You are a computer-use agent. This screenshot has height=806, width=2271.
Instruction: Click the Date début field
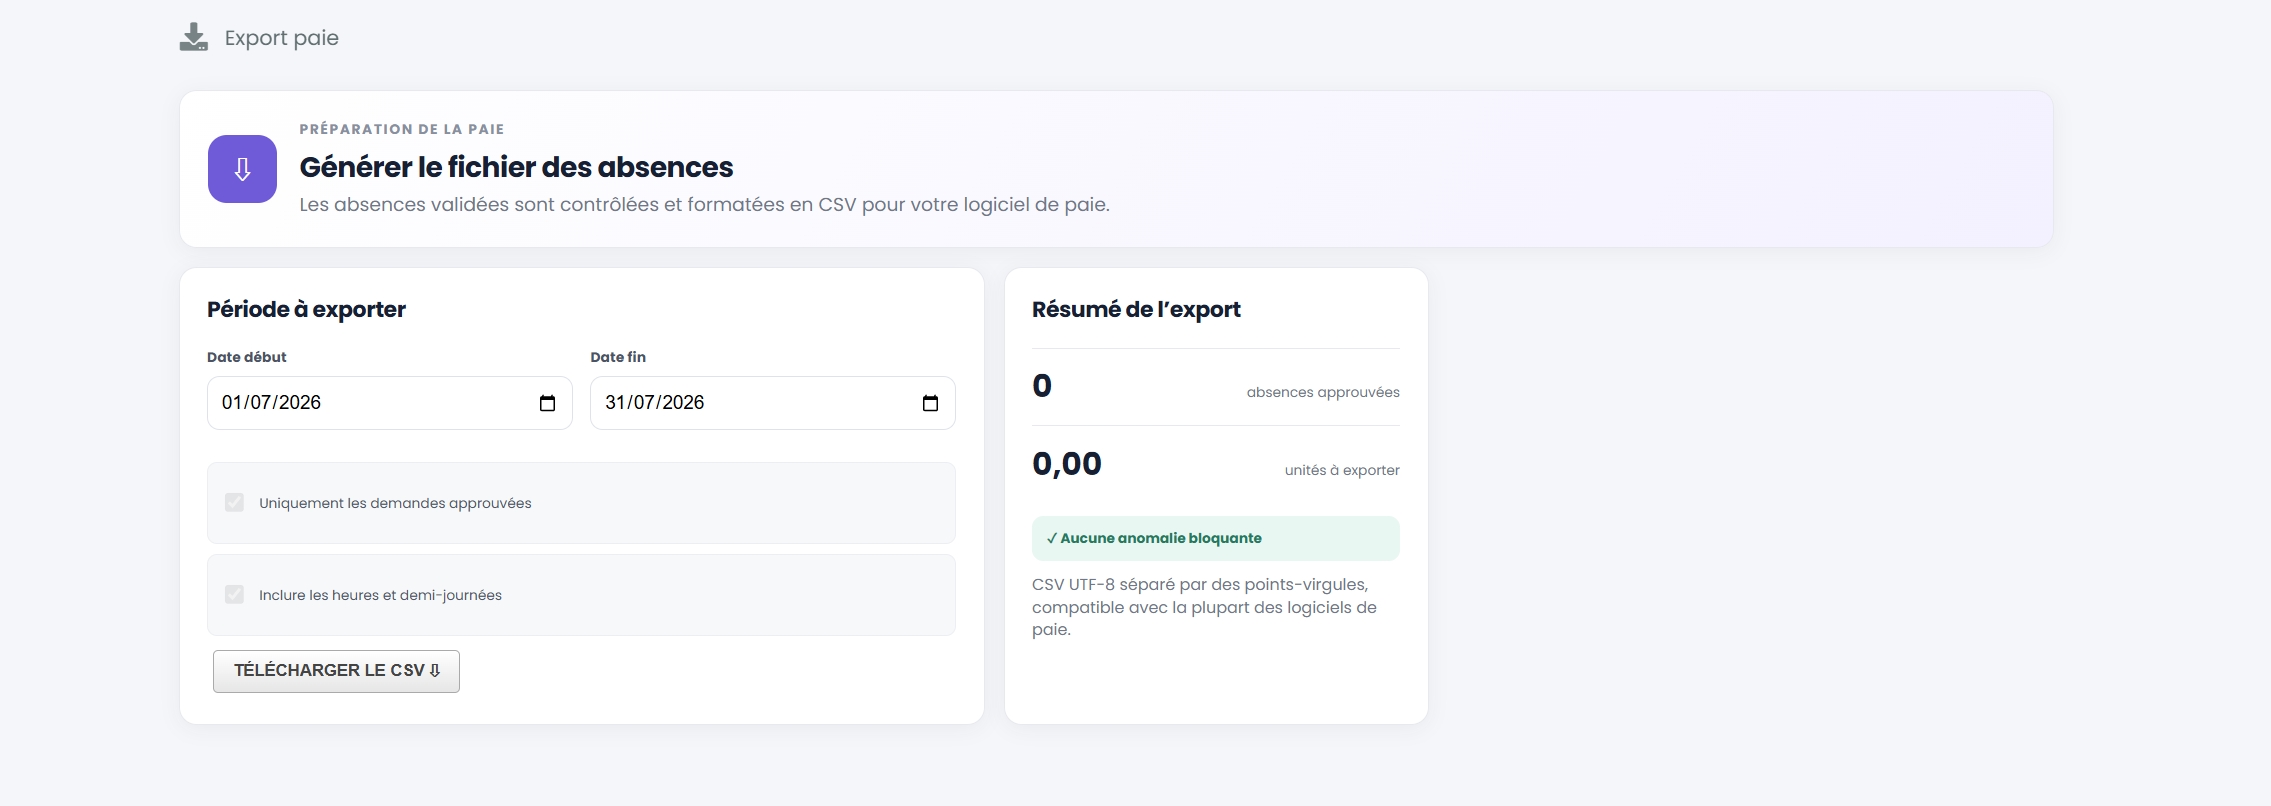[389, 403]
